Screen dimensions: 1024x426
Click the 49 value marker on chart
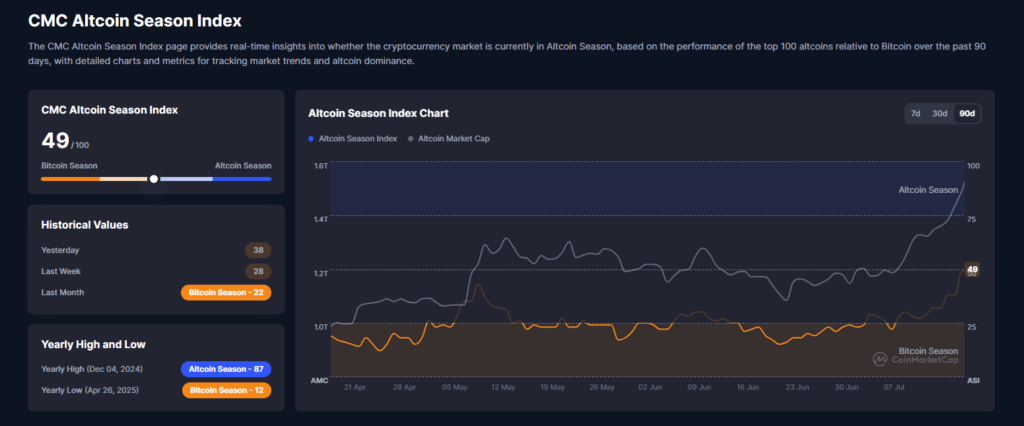[972, 269]
